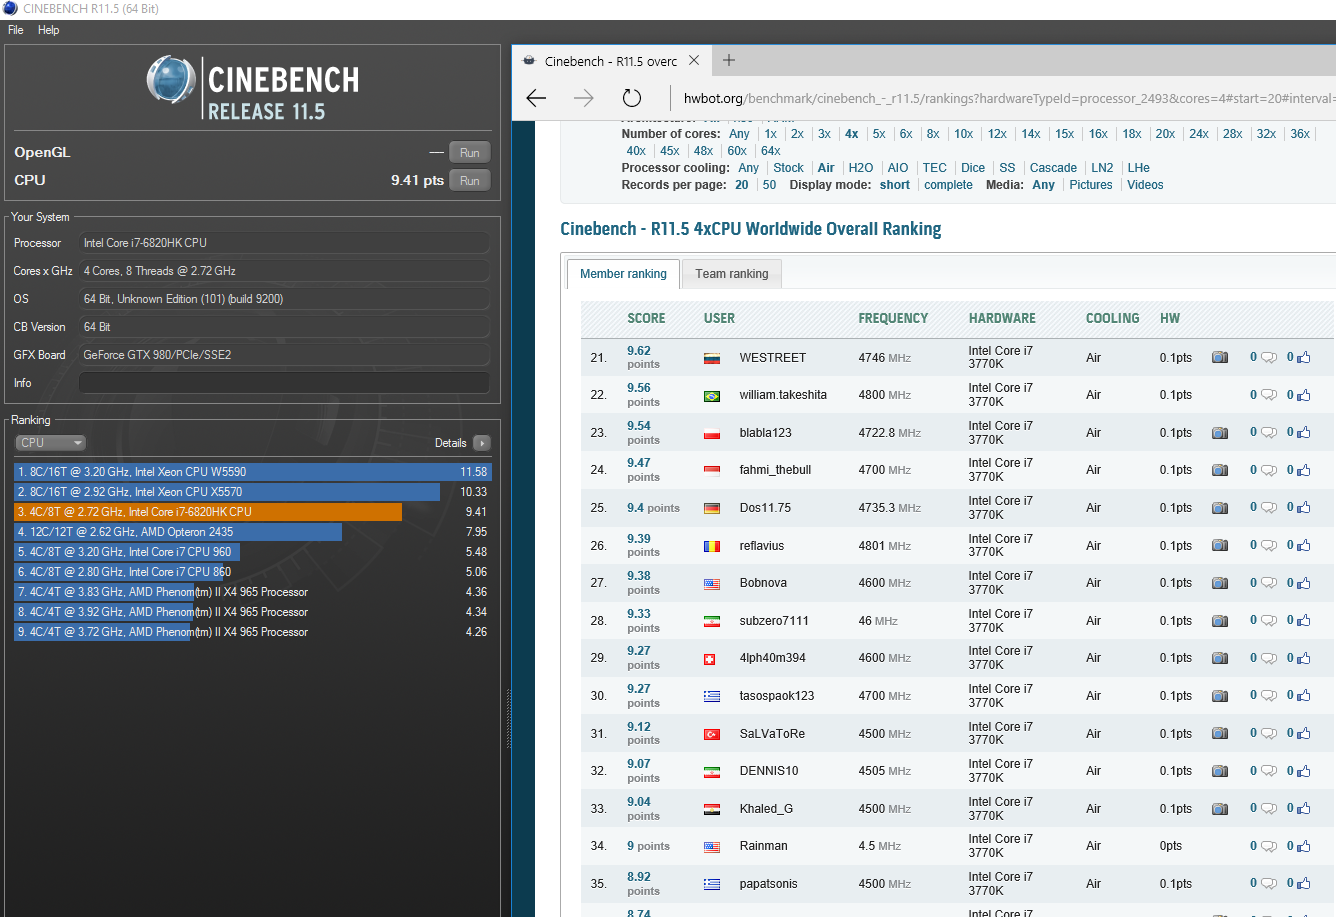Filter media by Pictures

pos(1090,185)
